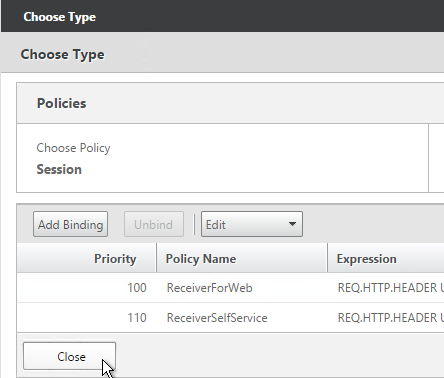The height and width of the screenshot is (378, 444).
Task: Click the Choose Policy label
Action: pyautogui.click(x=73, y=148)
